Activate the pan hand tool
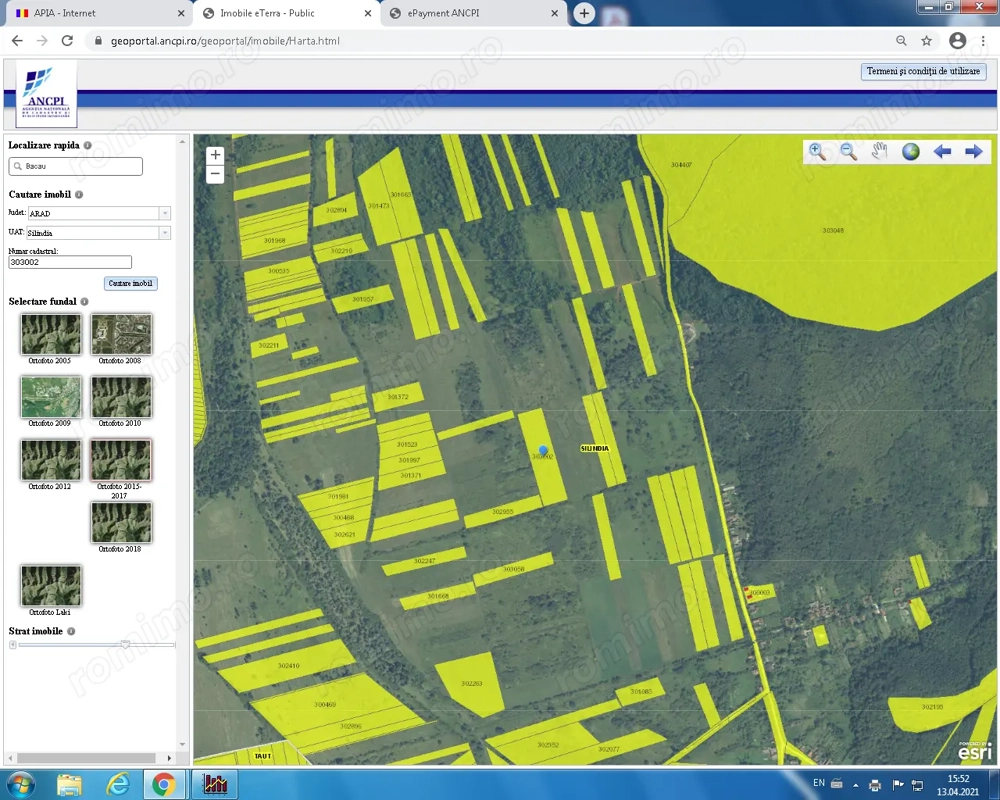Screen dimensions: 1000x800 click(x=879, y=151)
